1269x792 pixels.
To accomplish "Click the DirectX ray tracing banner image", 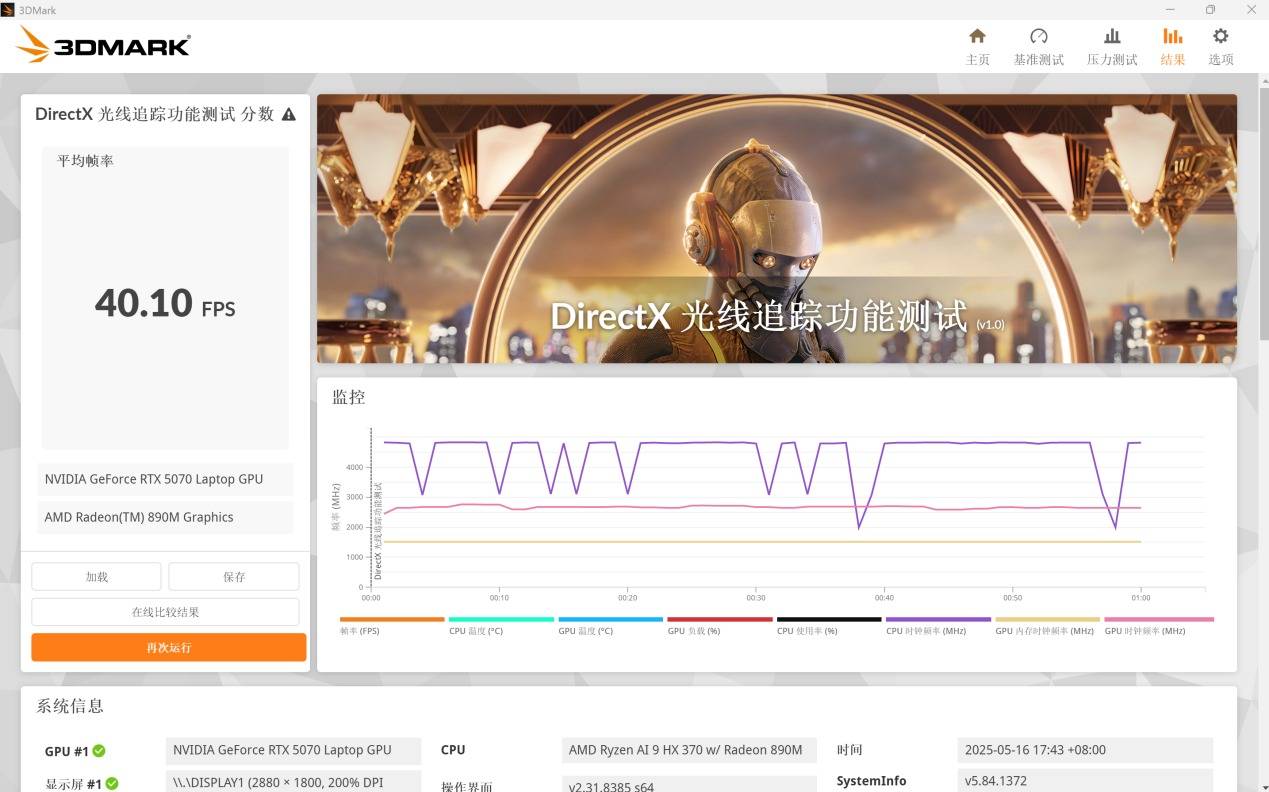I will point(776,229).
